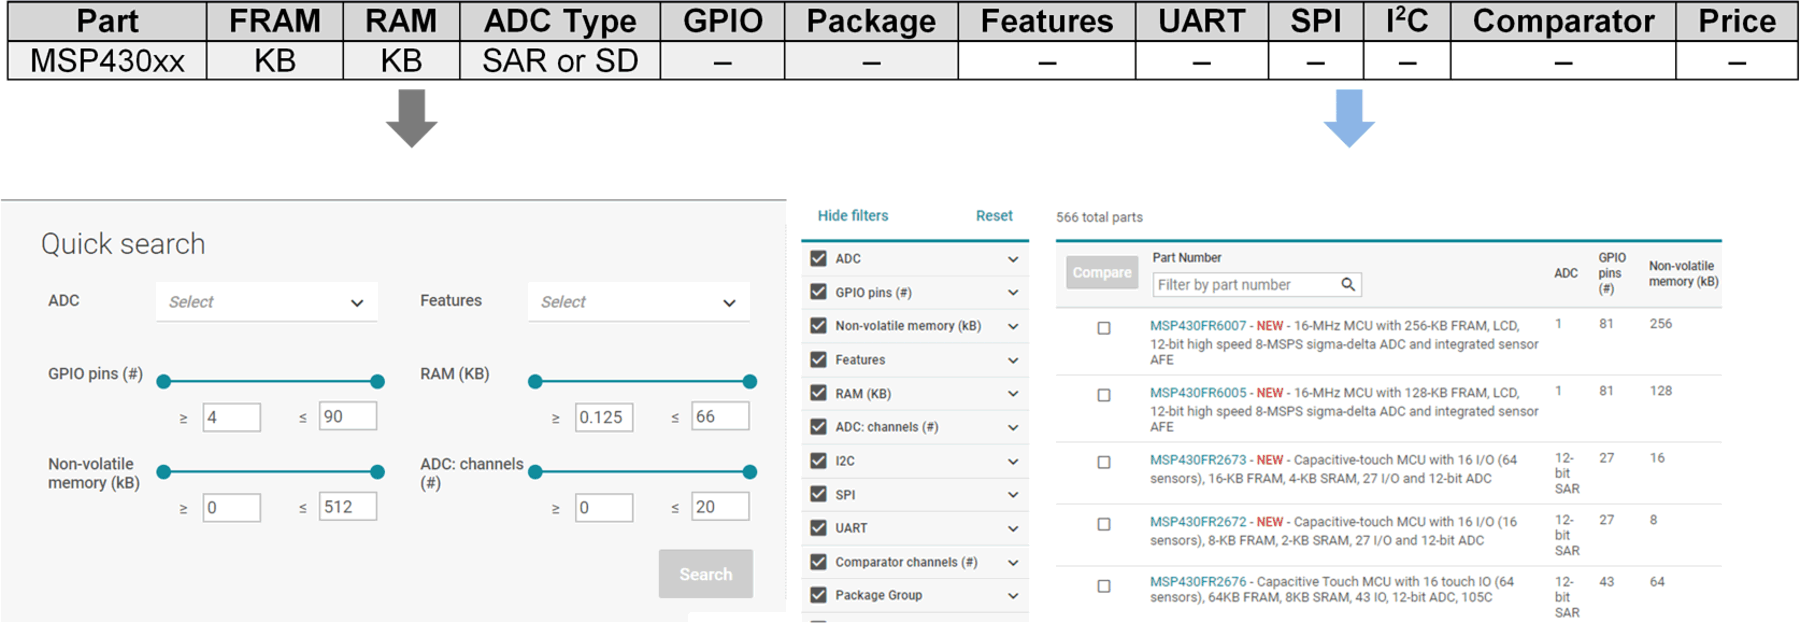The width and height of the screenshot is (1800, 623).
Task: Click the Non-volatile memory minimum slider handle
Action: click(164, 472)
